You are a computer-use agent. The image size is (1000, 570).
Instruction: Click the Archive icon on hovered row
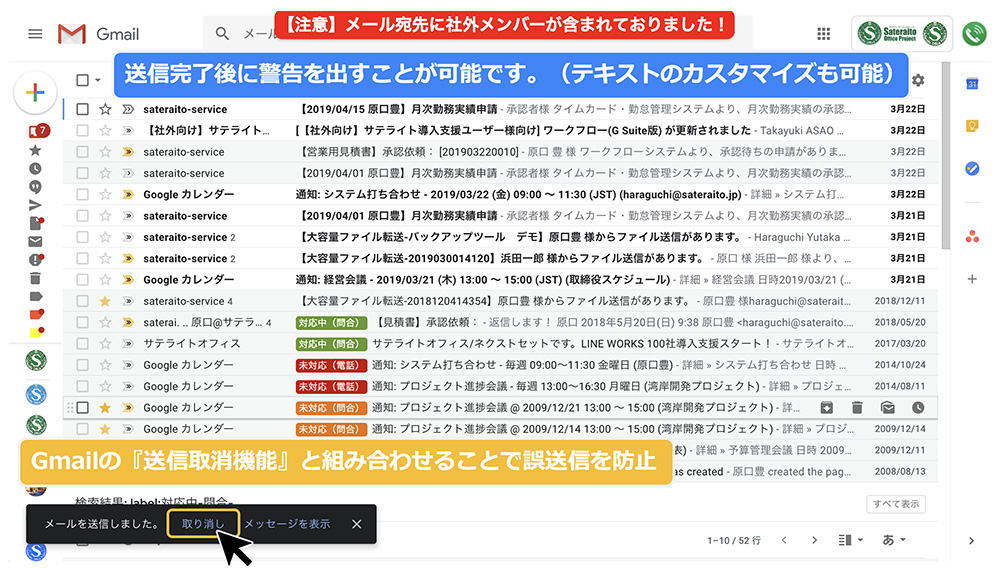[827, 407]
